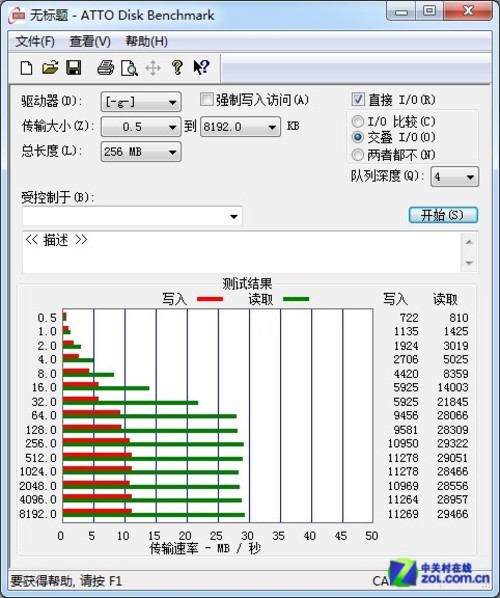Open Print Preview magnifier icon

pyautogui.click(x=129, y=68)
